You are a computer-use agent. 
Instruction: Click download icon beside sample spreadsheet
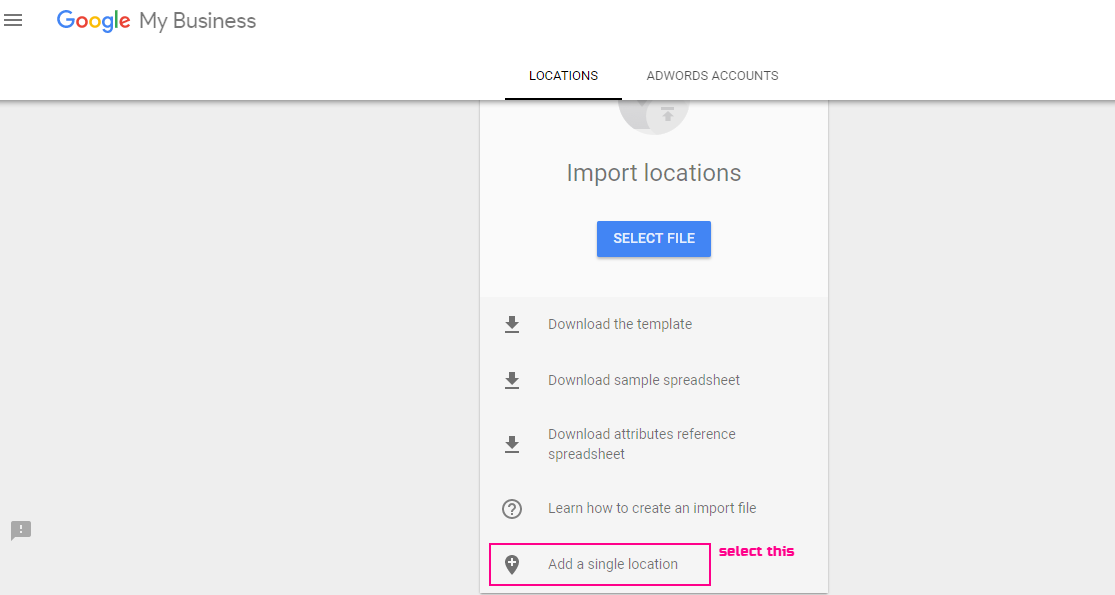pyautogui.click(x=512, y=380)
